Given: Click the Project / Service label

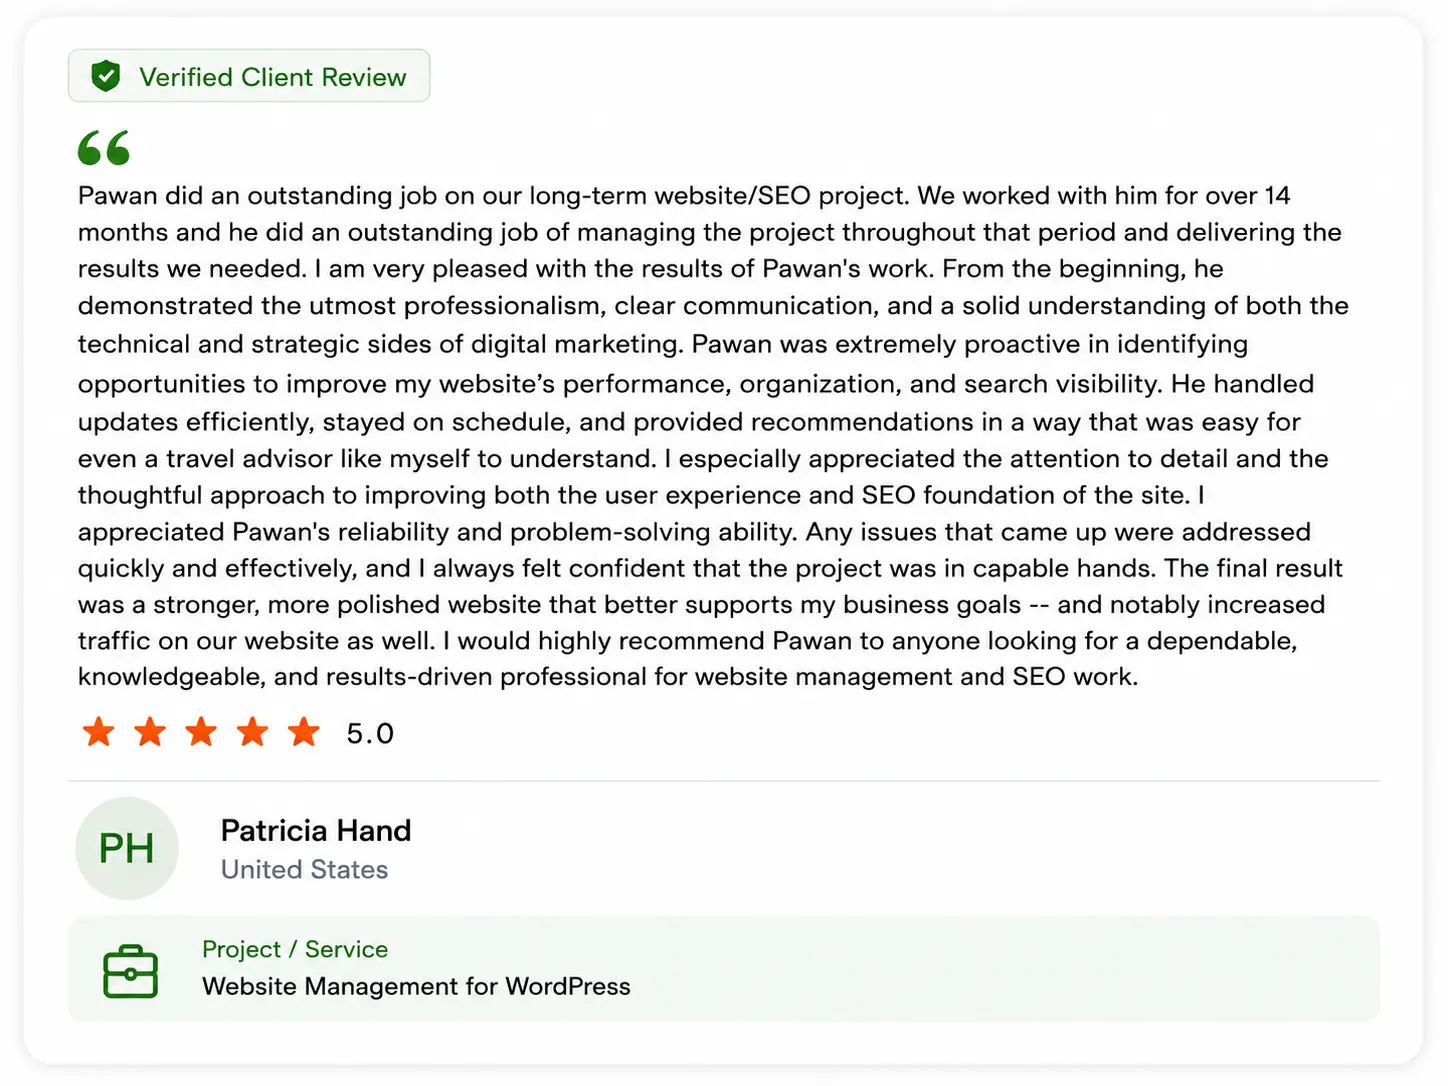Looking at the screenshot, I should click(x=295, y=949).
